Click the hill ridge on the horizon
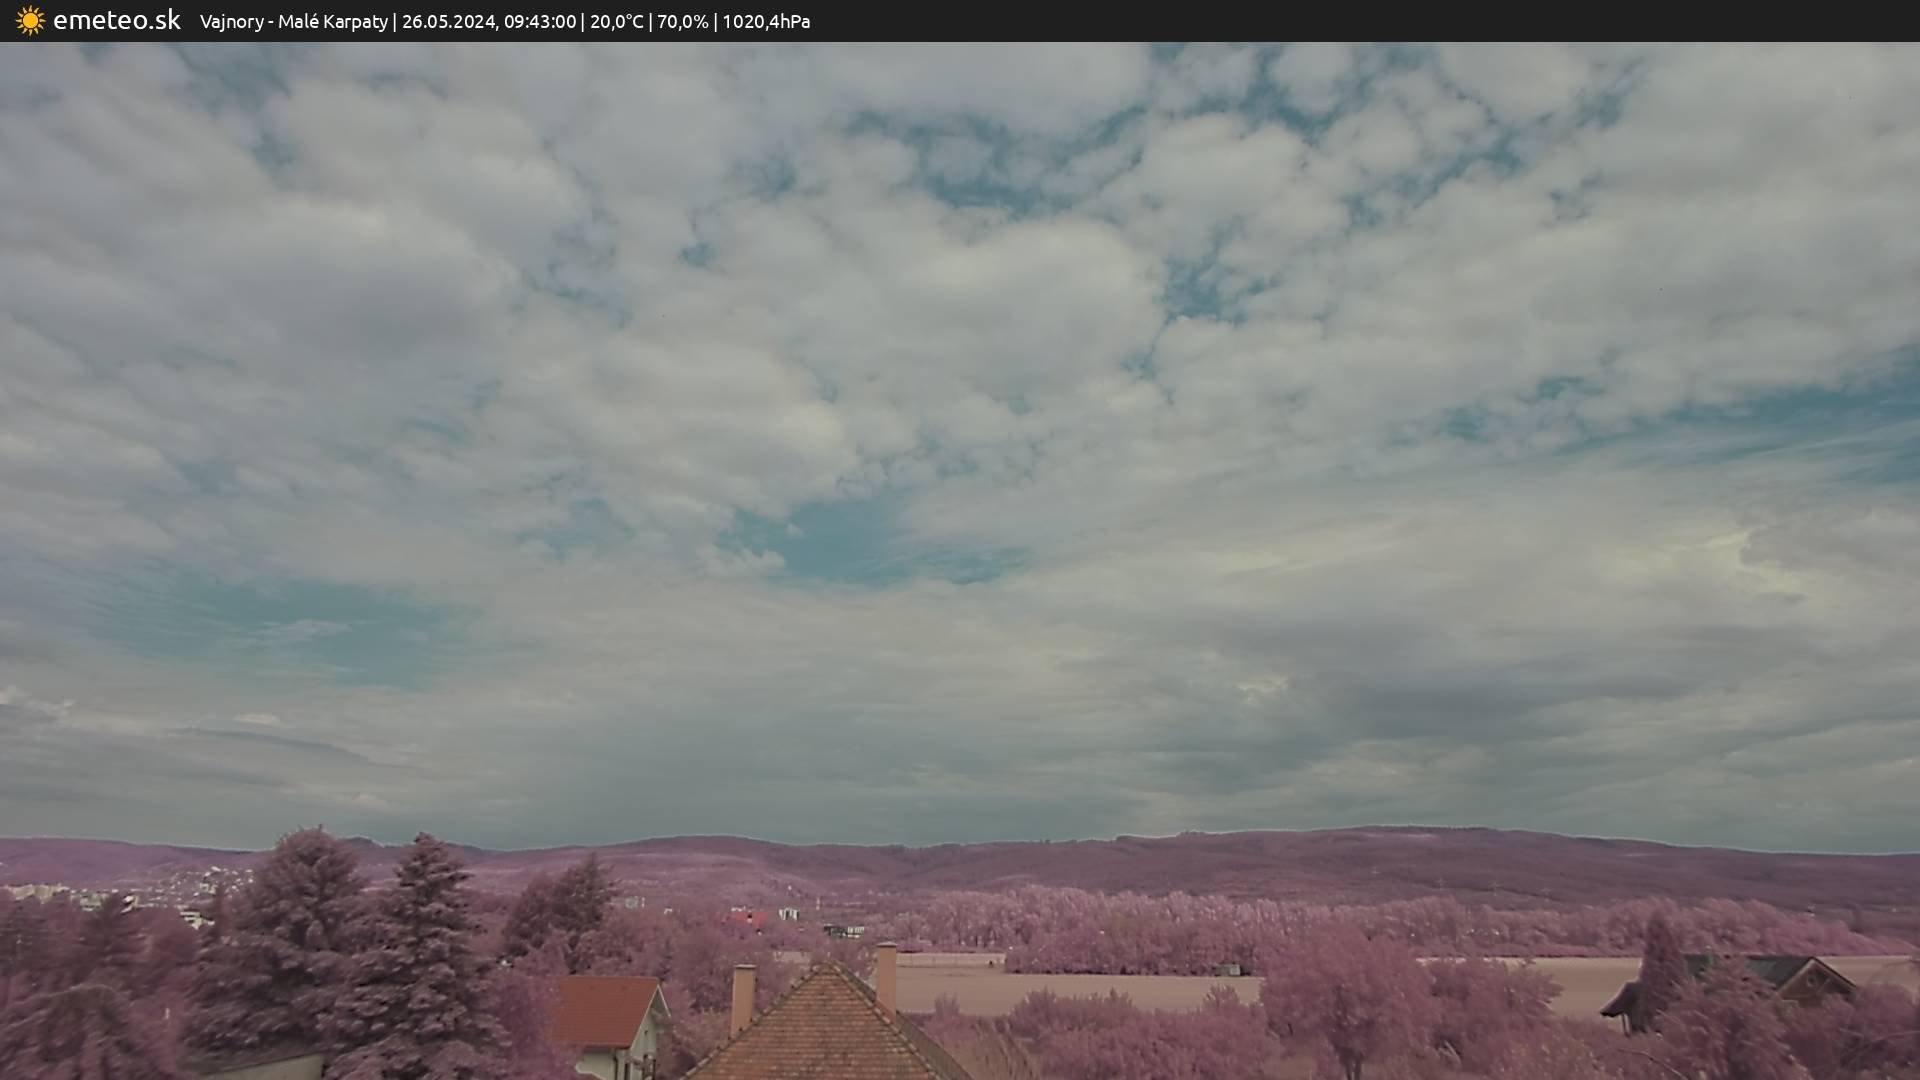1920x1080 pixels. pyautogui.click(x=1300, y=845)
